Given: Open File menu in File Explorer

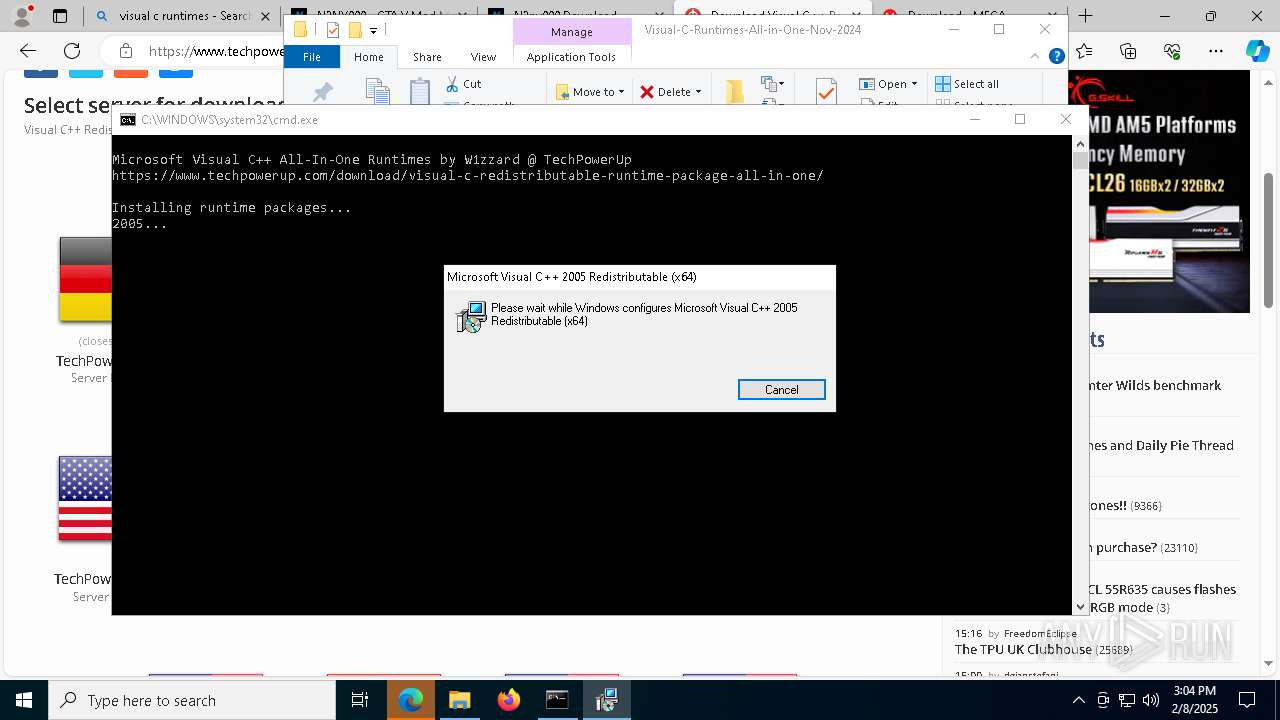Looking at the screenshot, I should 312,57.
